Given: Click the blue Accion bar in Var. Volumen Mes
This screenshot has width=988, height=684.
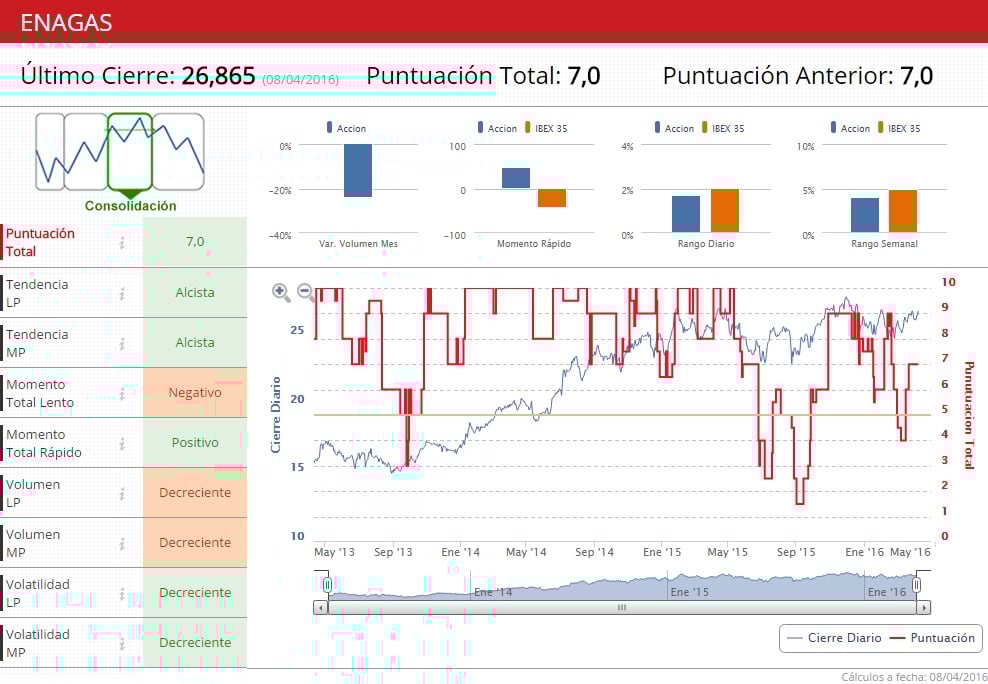Looking at the screenshot, I should [x=358, y=171].
